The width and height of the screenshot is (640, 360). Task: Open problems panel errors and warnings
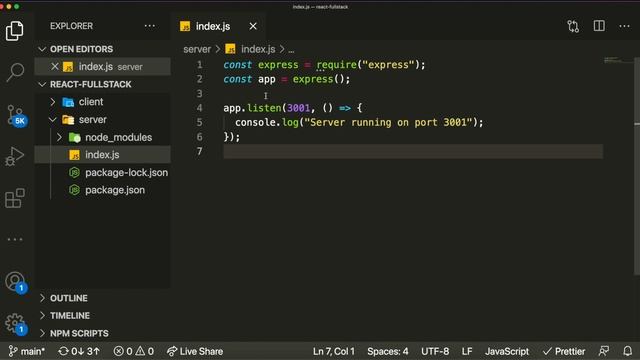[x=133, y=351]
